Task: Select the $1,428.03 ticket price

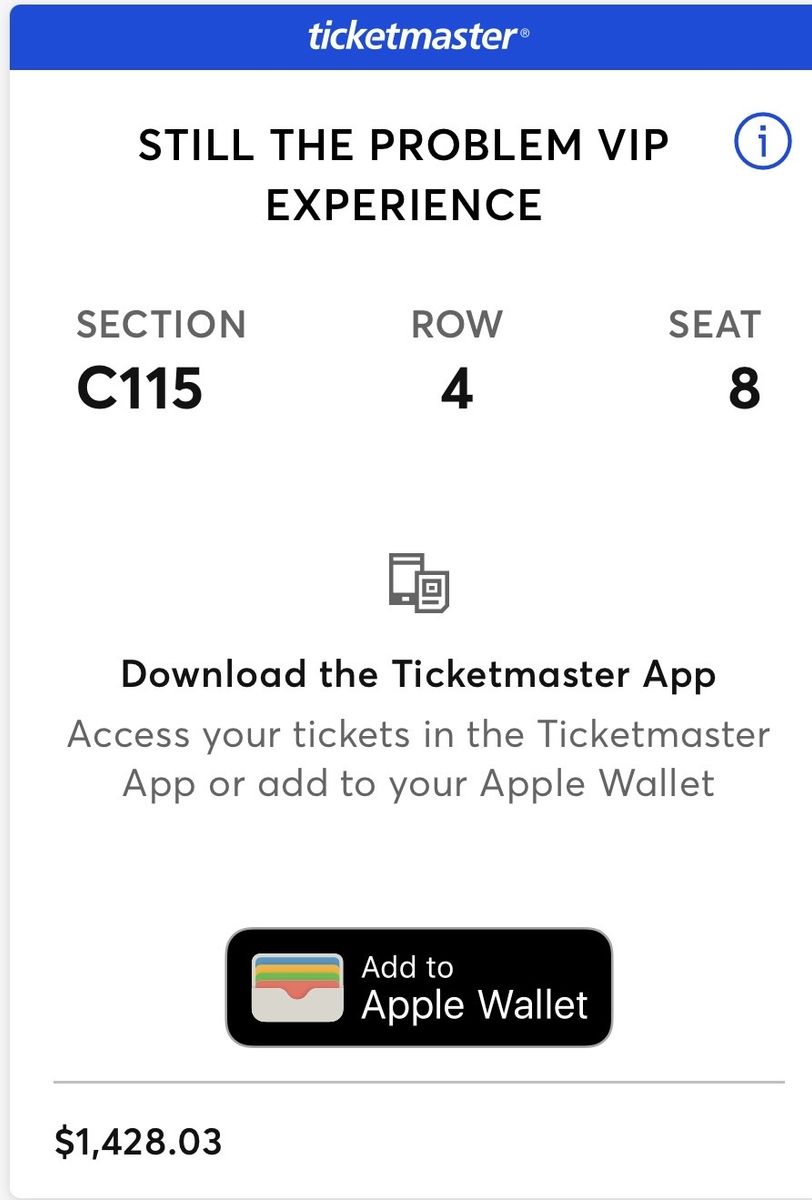Action: [x=138, y=1141]
